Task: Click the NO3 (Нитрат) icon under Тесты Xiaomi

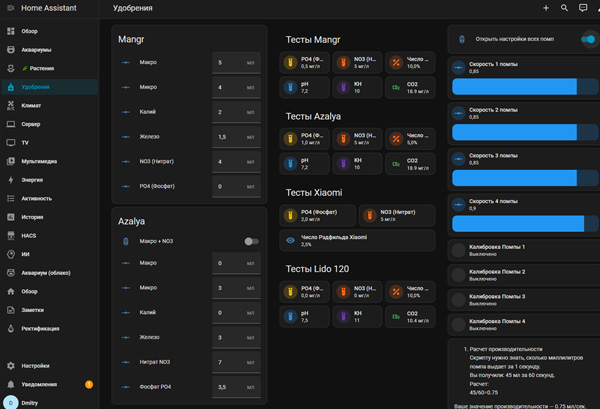Action: (x=370, y=215)
